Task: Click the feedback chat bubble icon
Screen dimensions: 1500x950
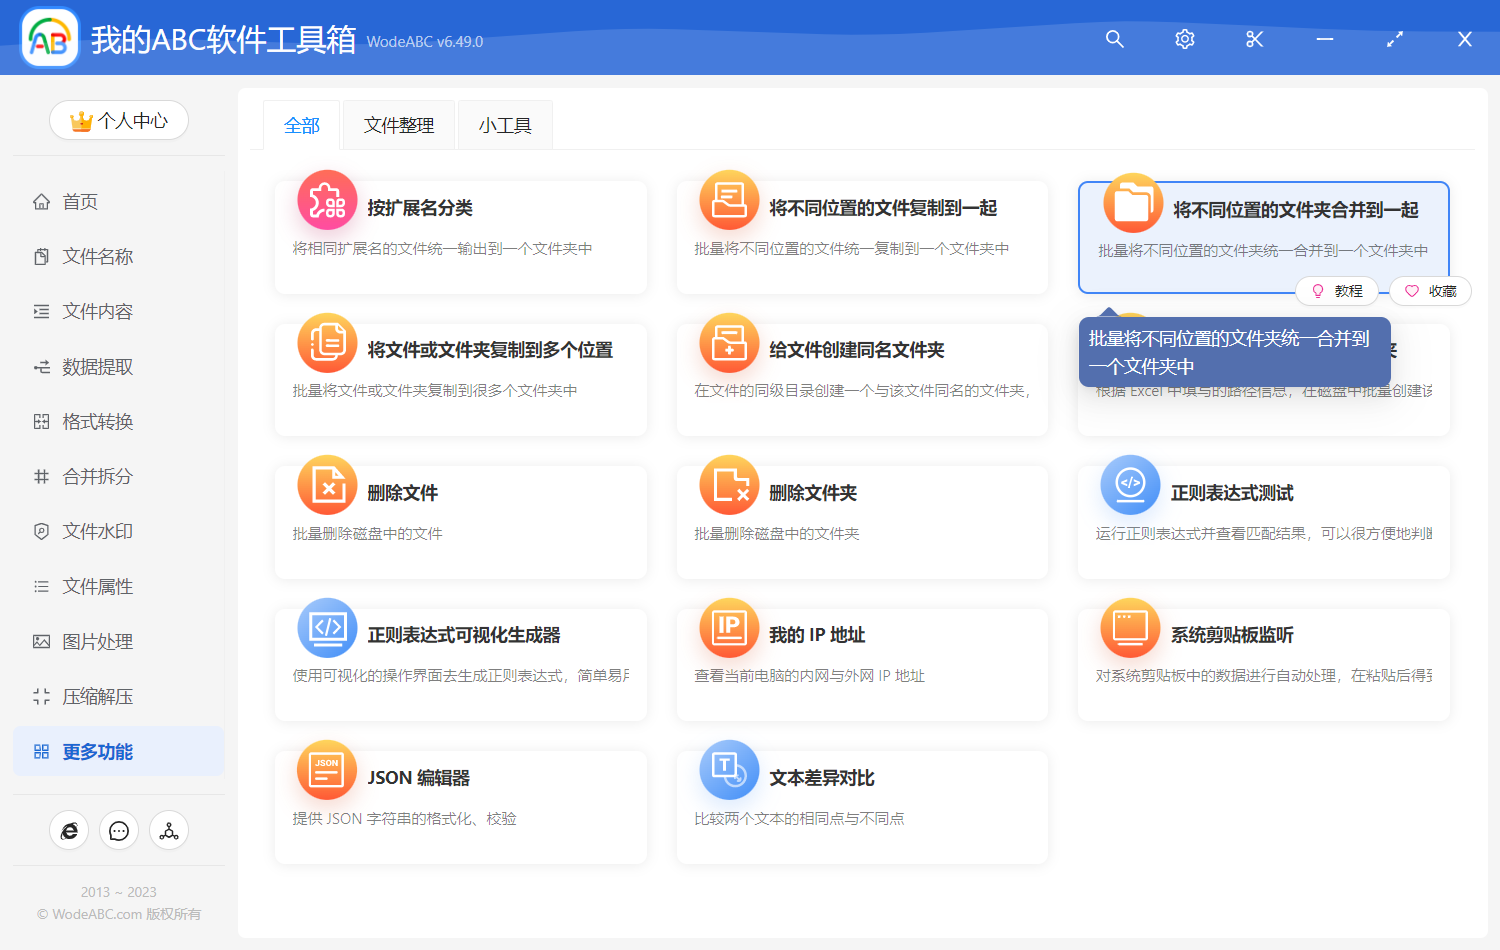Action: coord(118,830)
